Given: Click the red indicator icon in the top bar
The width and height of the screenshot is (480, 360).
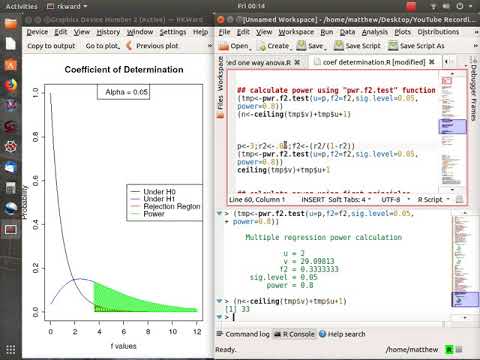Looking at the screenshot, I should pos(411,6).
